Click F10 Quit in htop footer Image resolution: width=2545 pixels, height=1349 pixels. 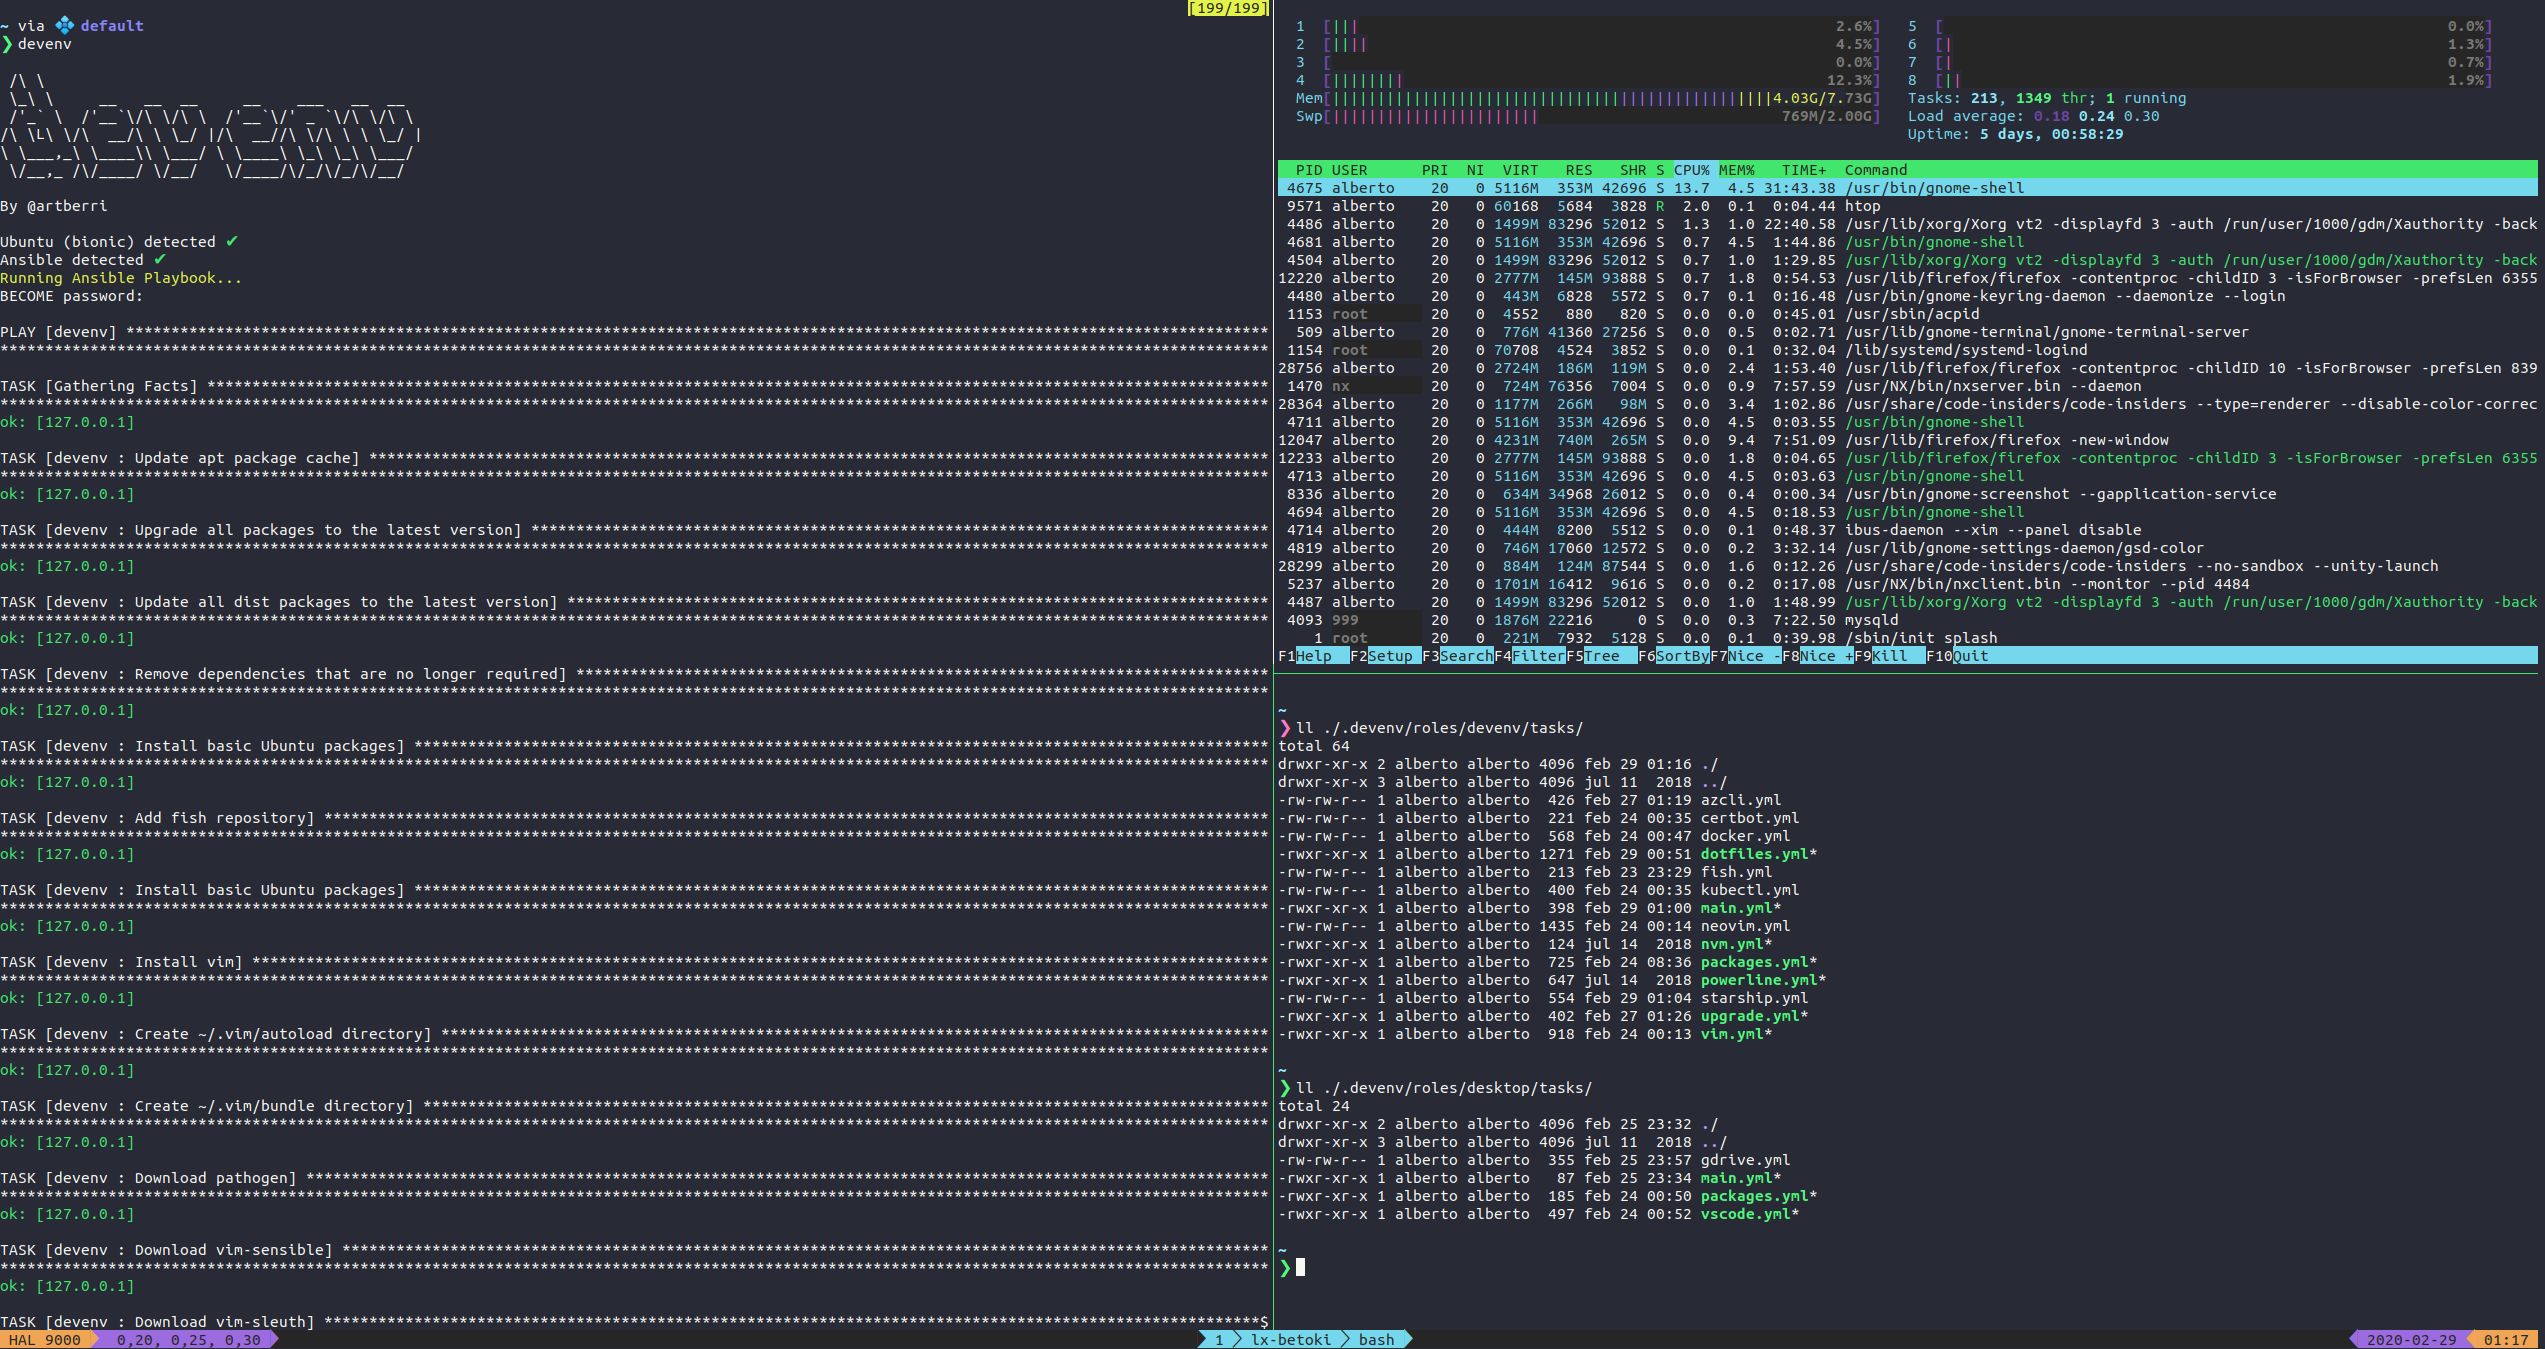(1970, 656)
